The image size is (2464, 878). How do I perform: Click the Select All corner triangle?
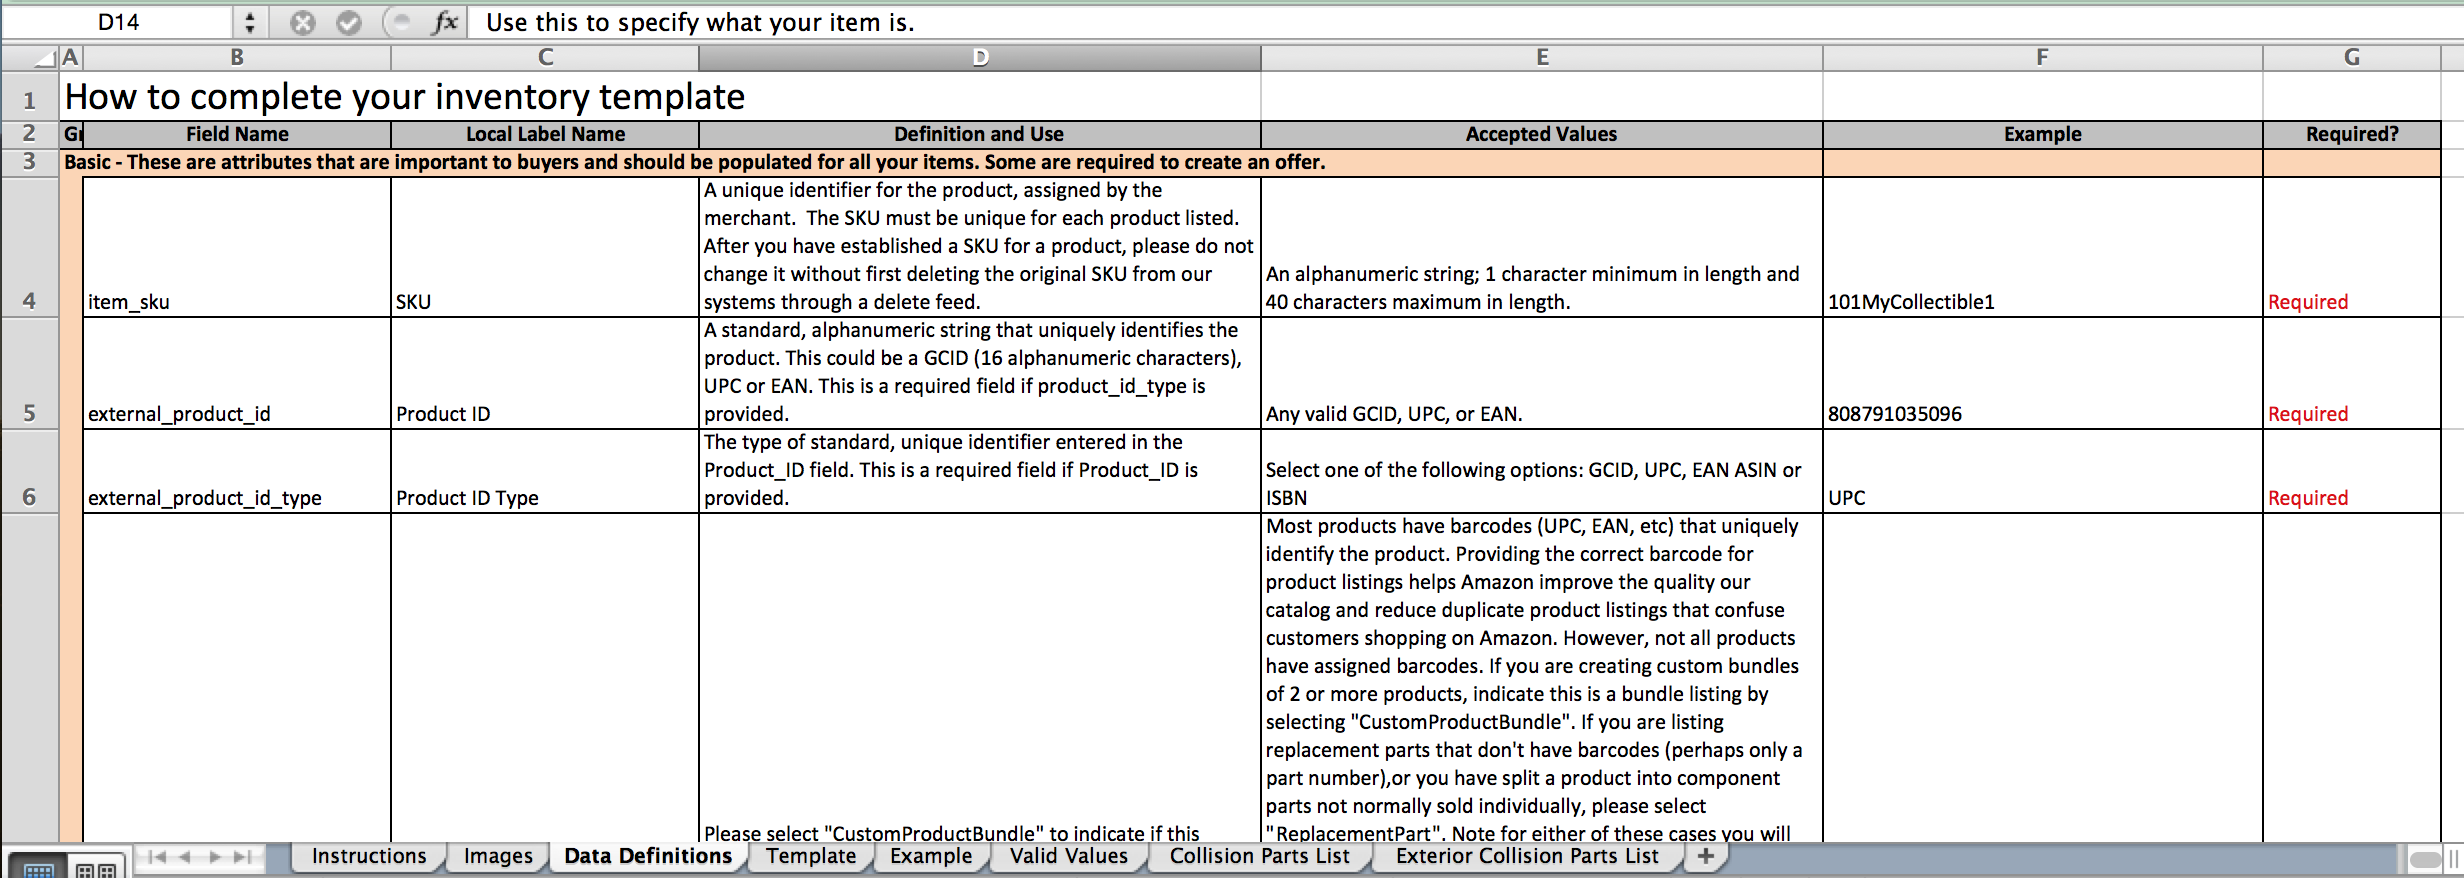(x=44, y=58)
